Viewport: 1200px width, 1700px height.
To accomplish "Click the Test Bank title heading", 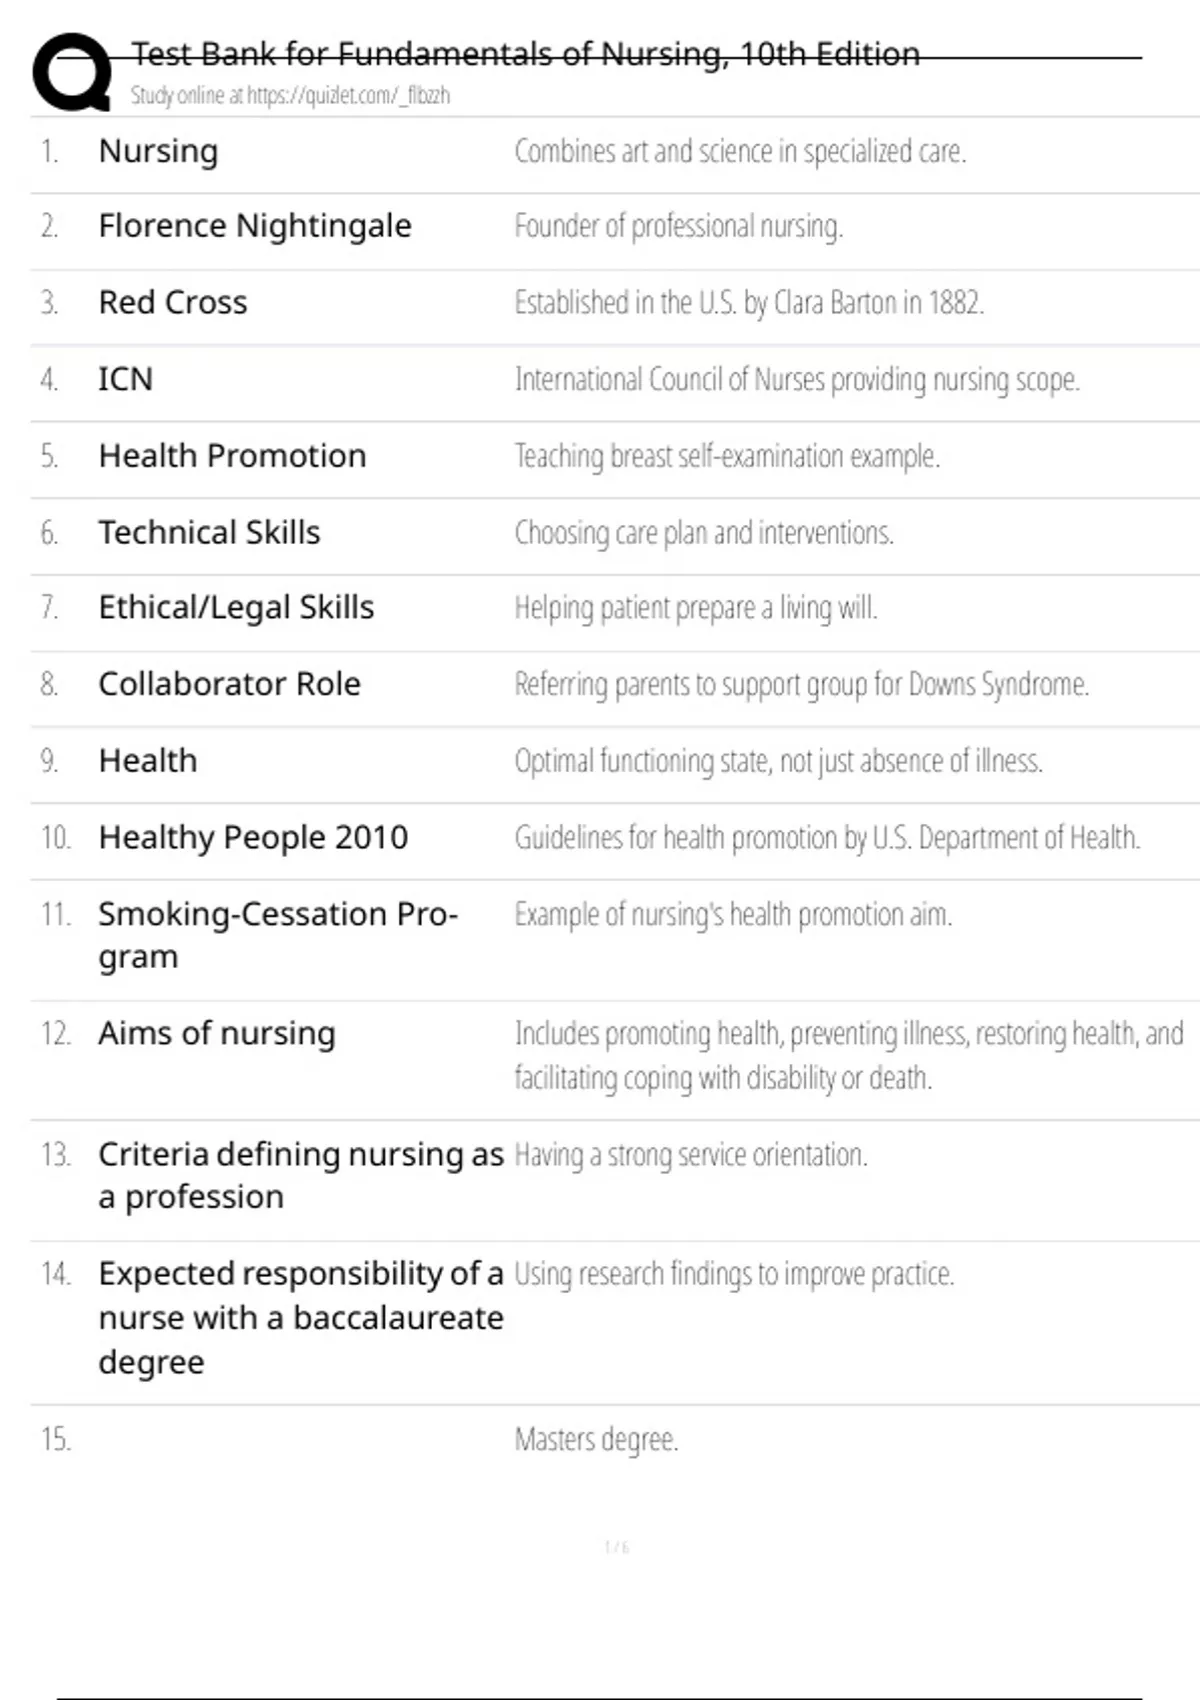I will pyautogui.click(x=526, y=54).
